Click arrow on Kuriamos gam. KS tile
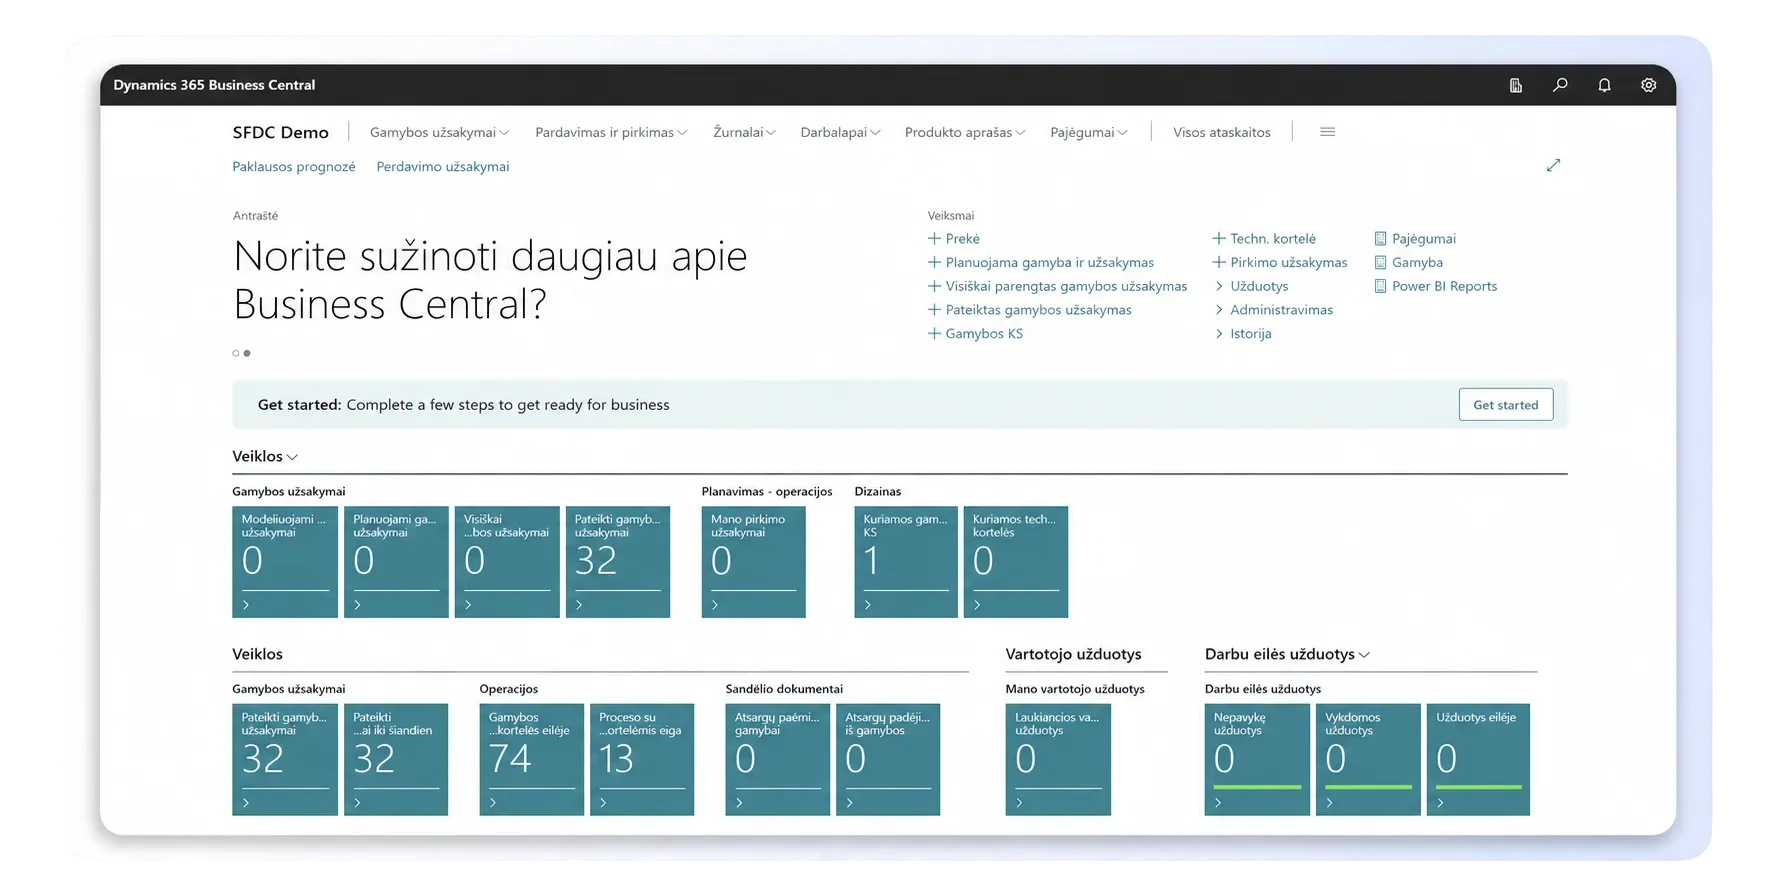 point(868,605)
